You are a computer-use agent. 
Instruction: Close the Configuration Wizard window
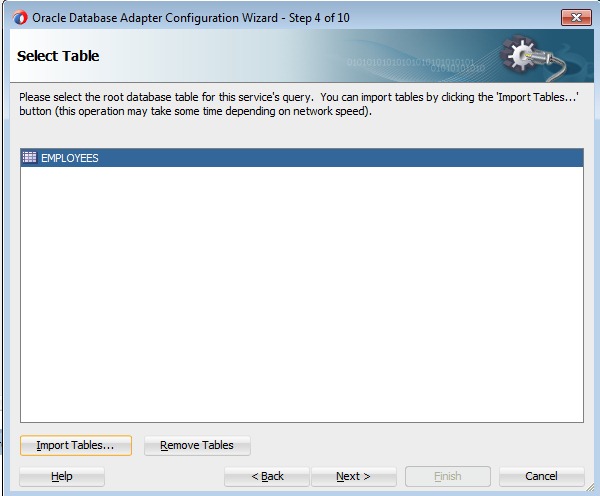[575, 17]
